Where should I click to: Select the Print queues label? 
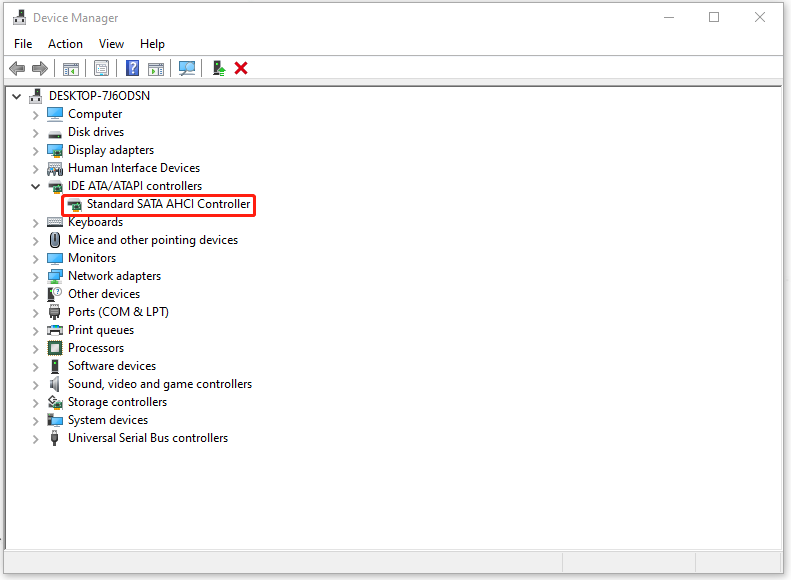pos(101,330)
